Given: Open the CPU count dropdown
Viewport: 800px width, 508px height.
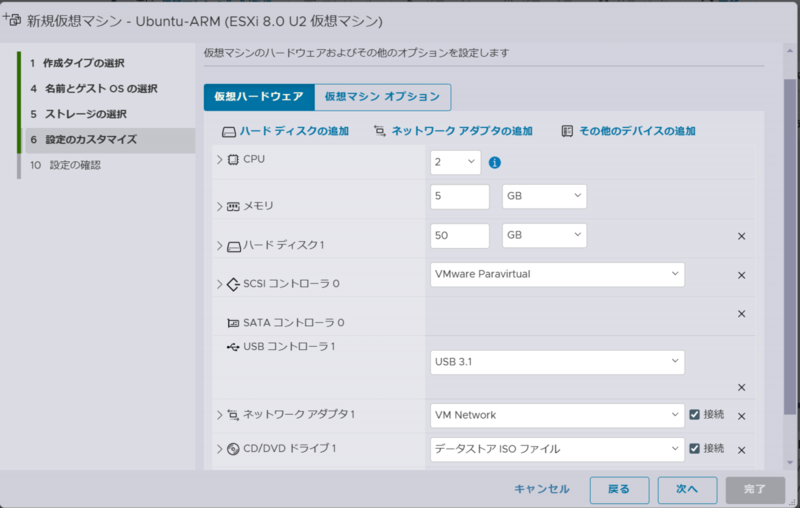Looking at the screenshot, I should [x=455, y=162].
